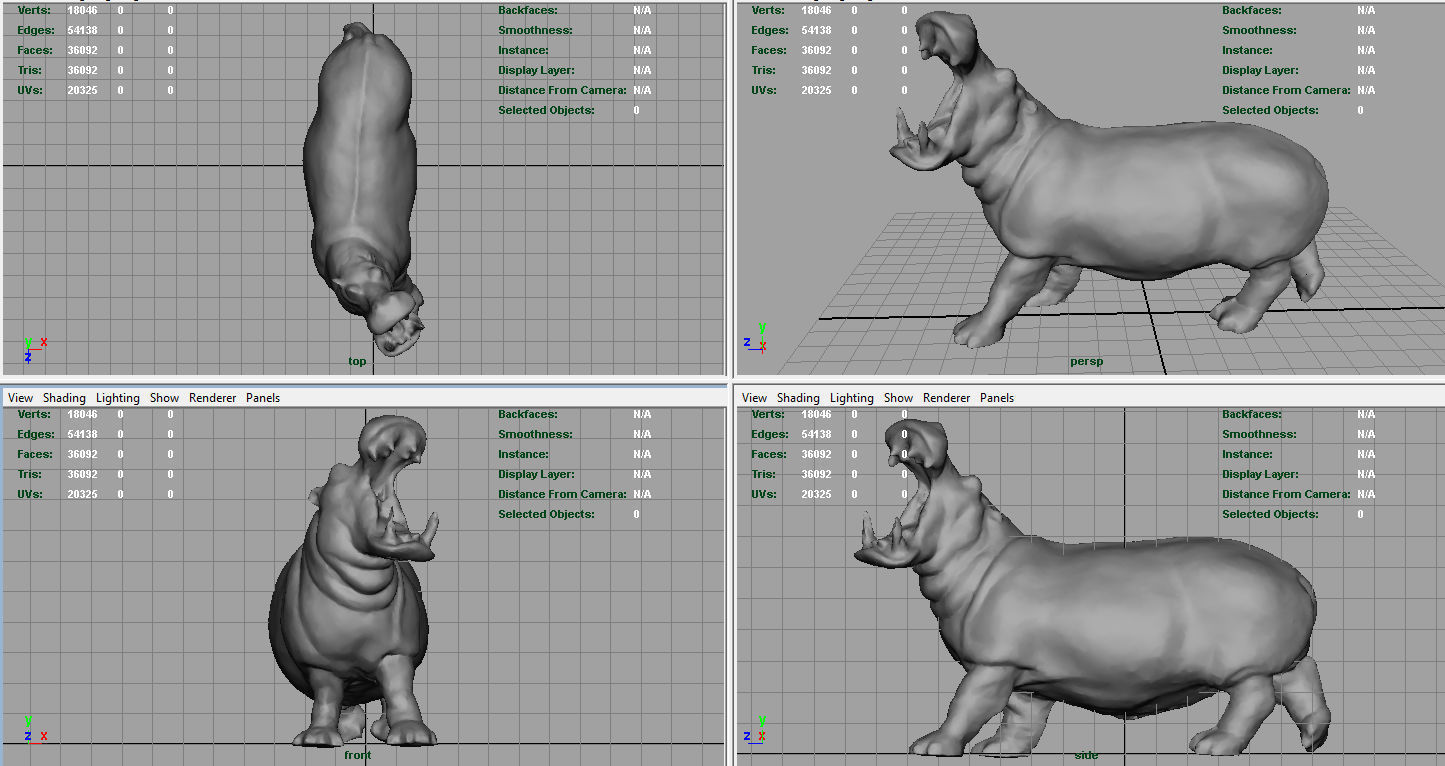Screen dimensions: 1445x766
Task: Click the 'UVs:' label in the side view
Action: pos(763,494)
